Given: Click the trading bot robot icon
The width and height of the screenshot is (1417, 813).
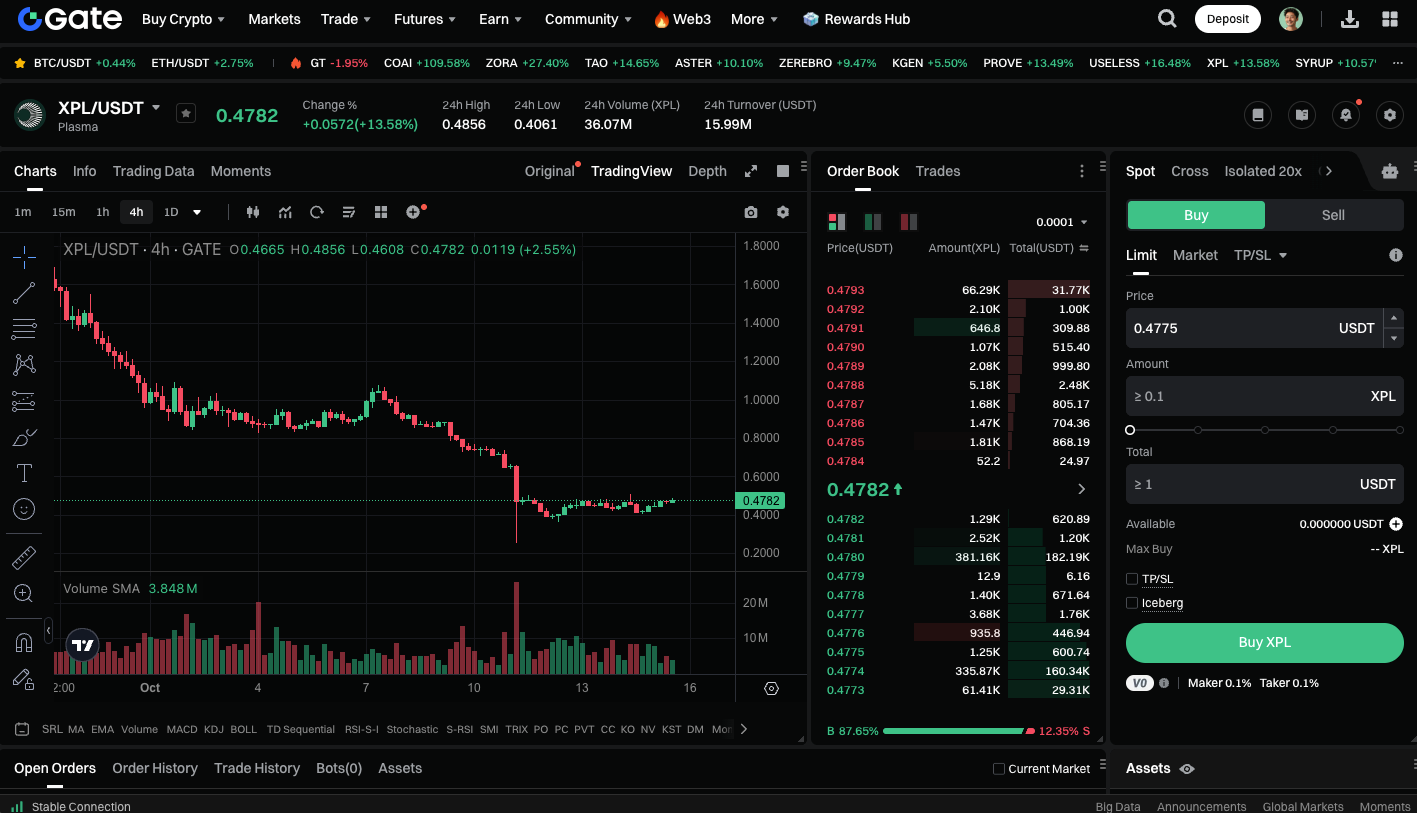Looking at the screenshot, I should pos(1389,171).
